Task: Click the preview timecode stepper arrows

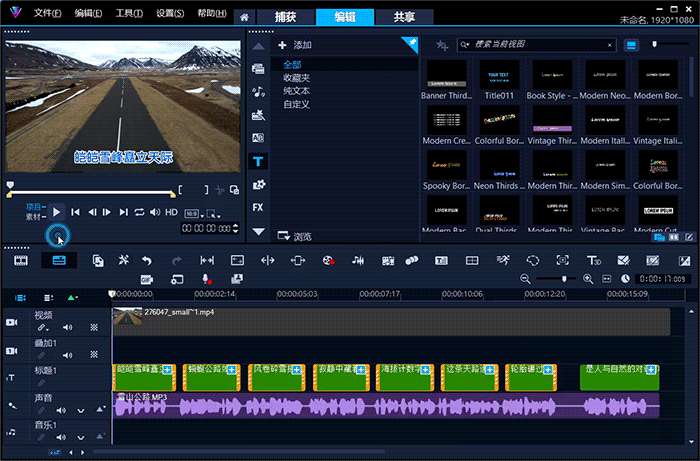Action: pos(236,228)
